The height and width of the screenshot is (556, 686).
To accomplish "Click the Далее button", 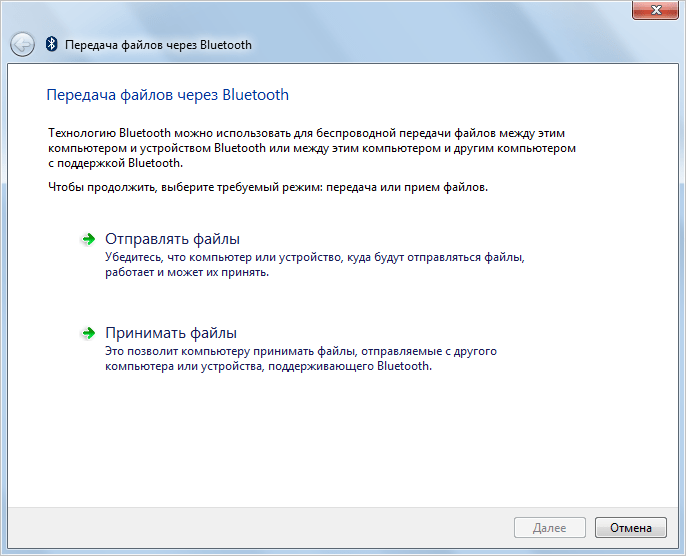I will click(550, 528).
